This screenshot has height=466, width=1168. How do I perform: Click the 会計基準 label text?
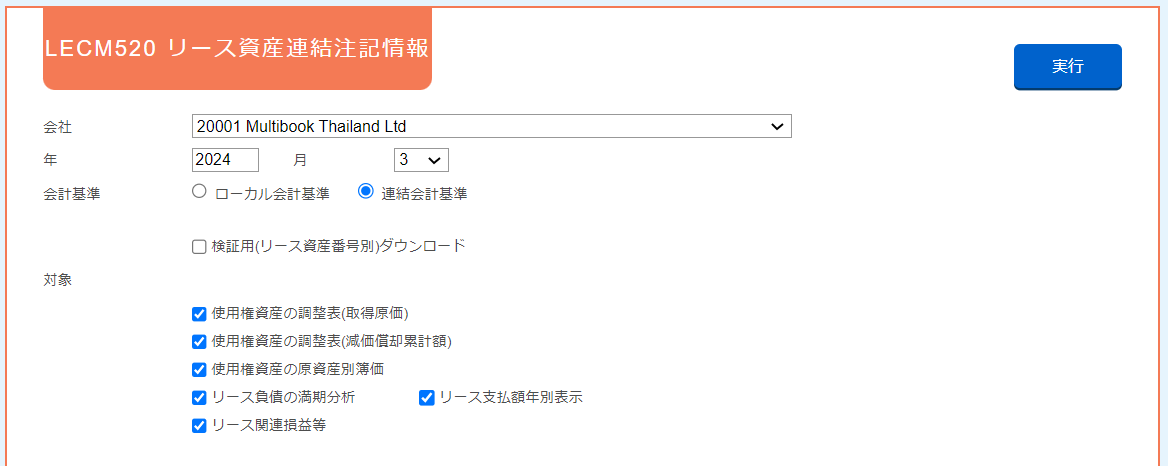click(72, 195)
